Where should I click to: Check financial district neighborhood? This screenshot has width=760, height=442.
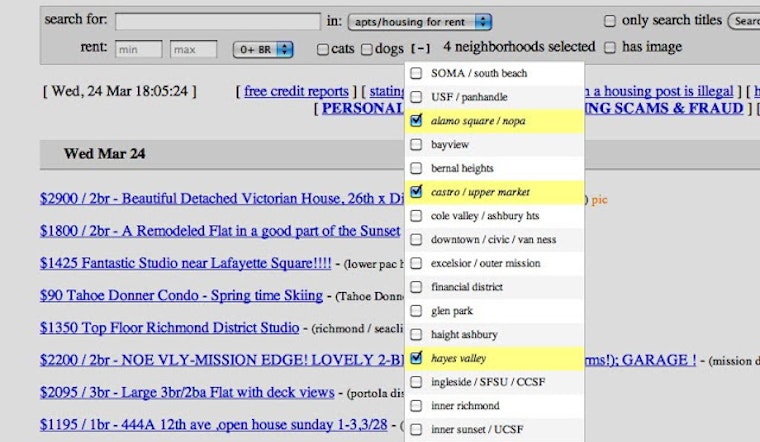[416, 287]
